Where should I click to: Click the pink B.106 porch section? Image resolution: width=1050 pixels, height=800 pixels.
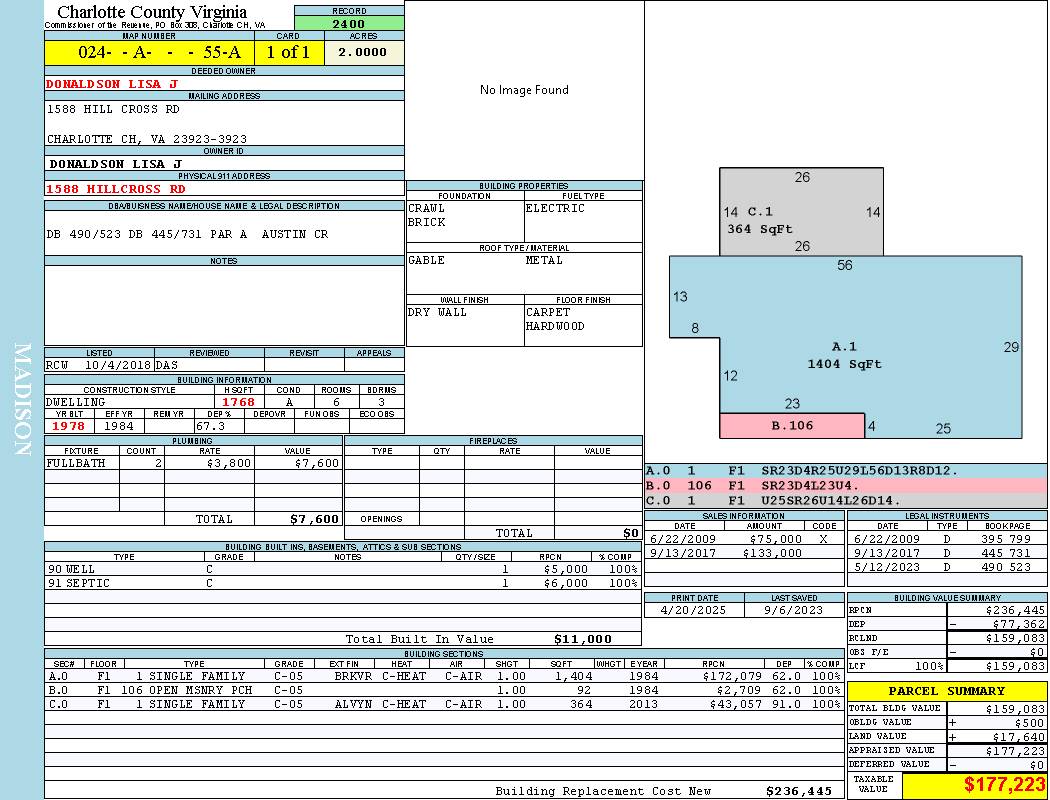791,426
